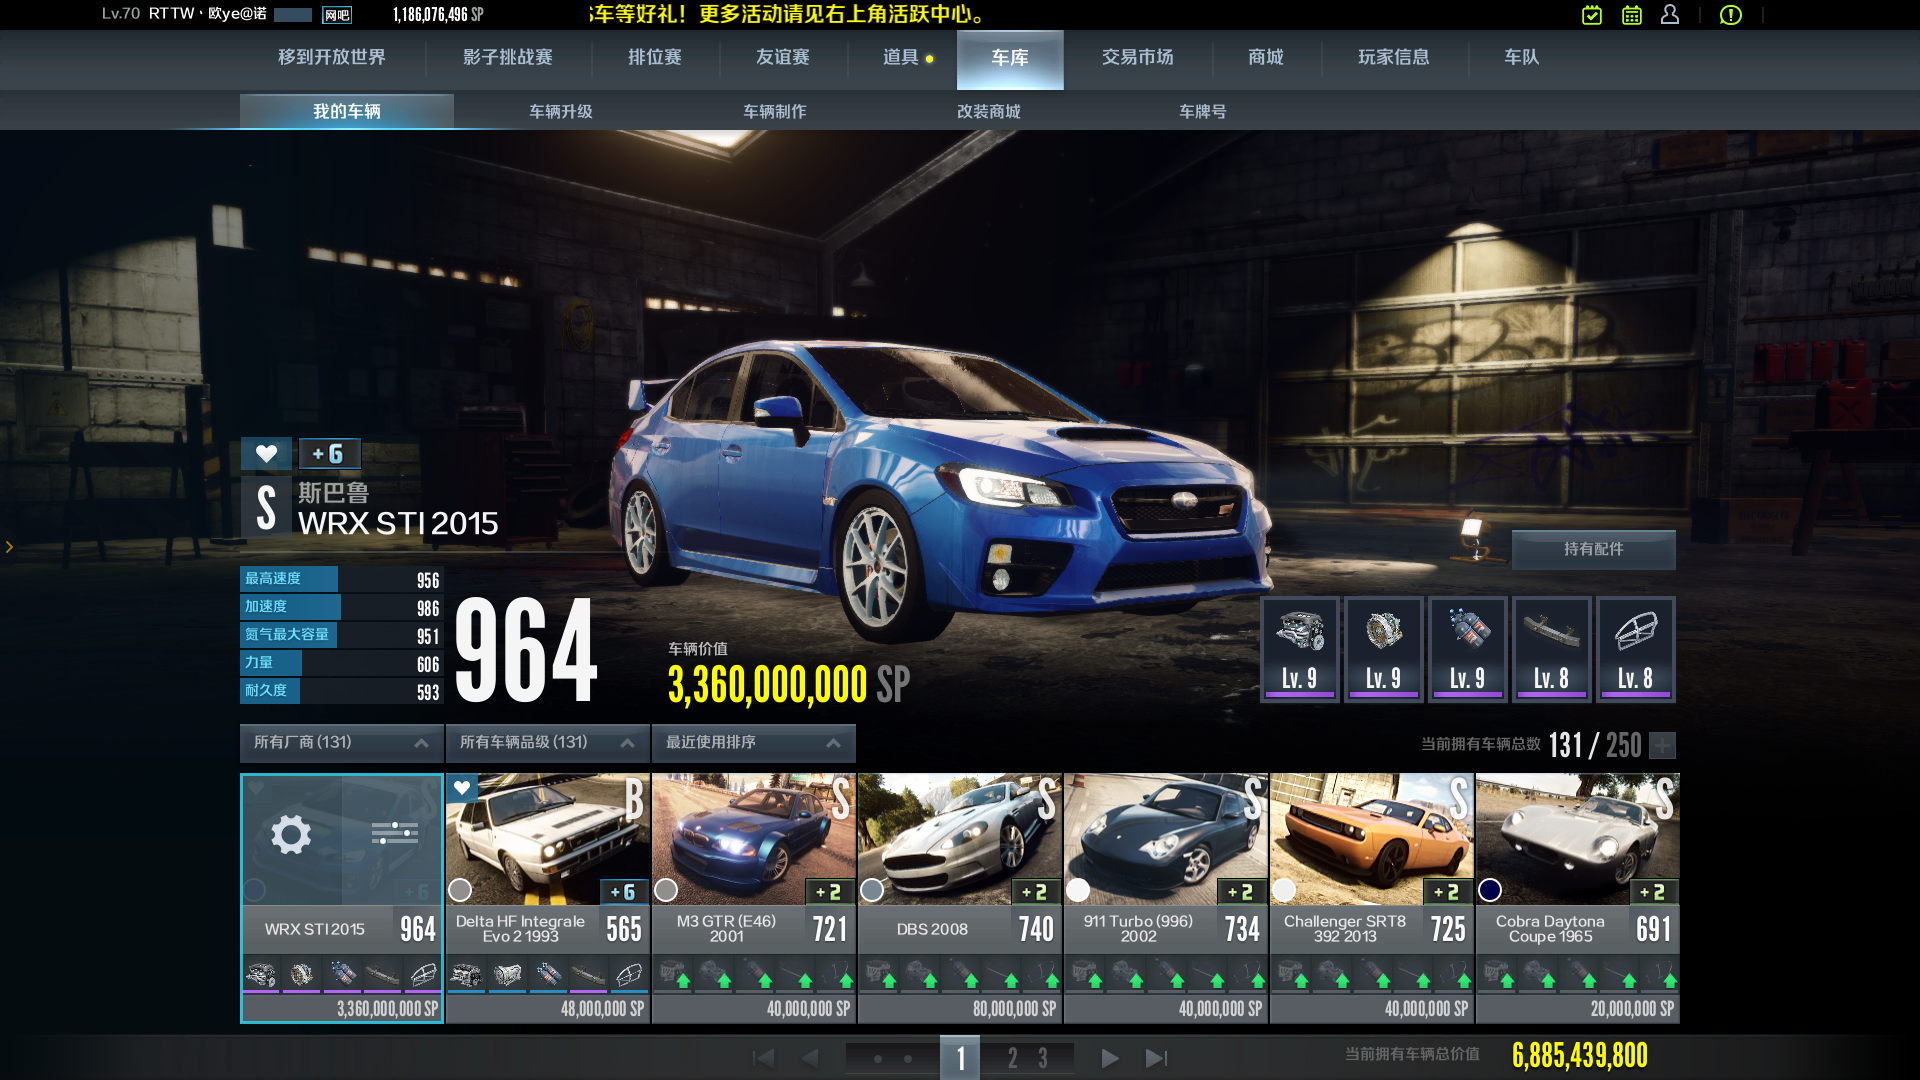Select the M3 GTR (E46) 2001 car card

click(754, 898)
